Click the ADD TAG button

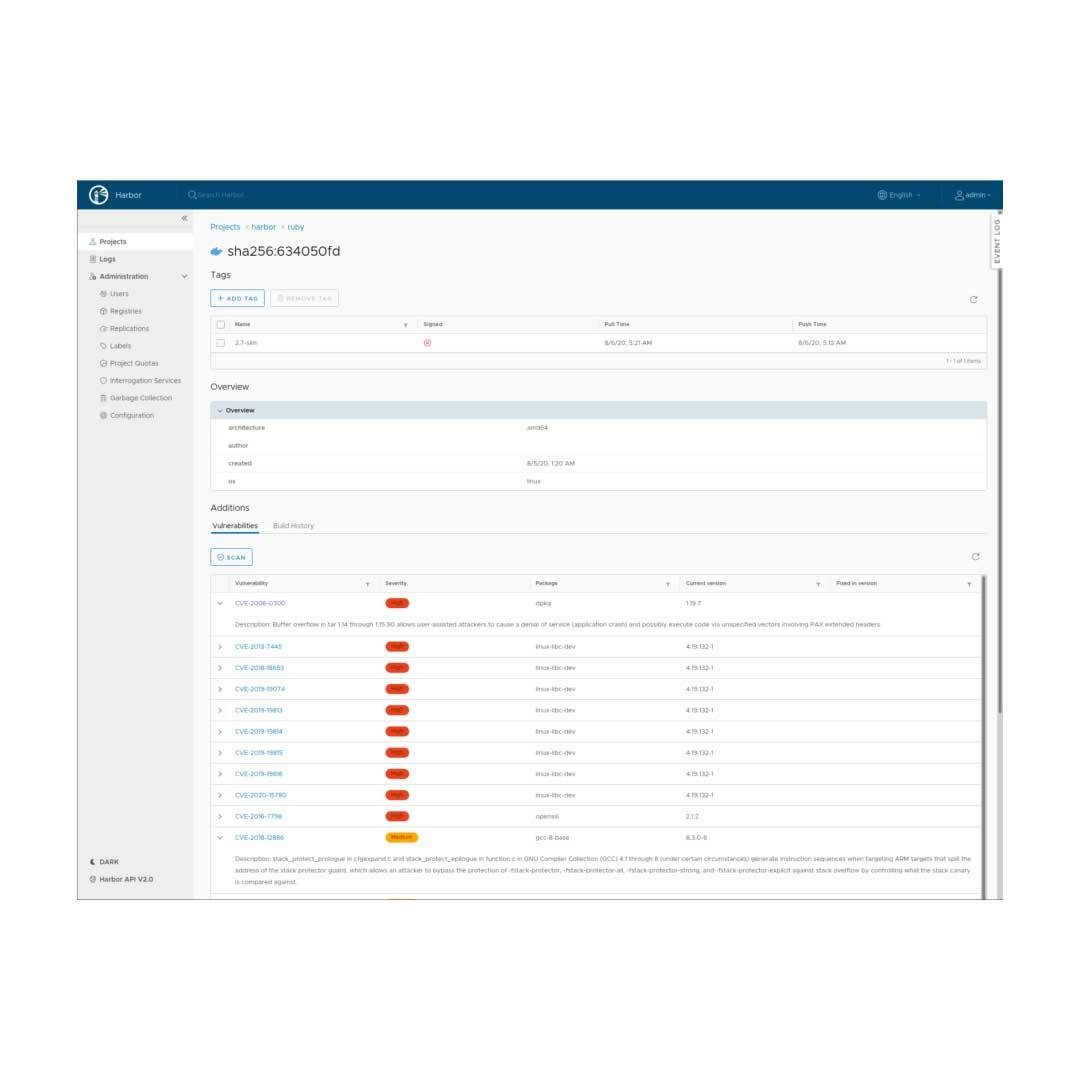coord(236,297)
